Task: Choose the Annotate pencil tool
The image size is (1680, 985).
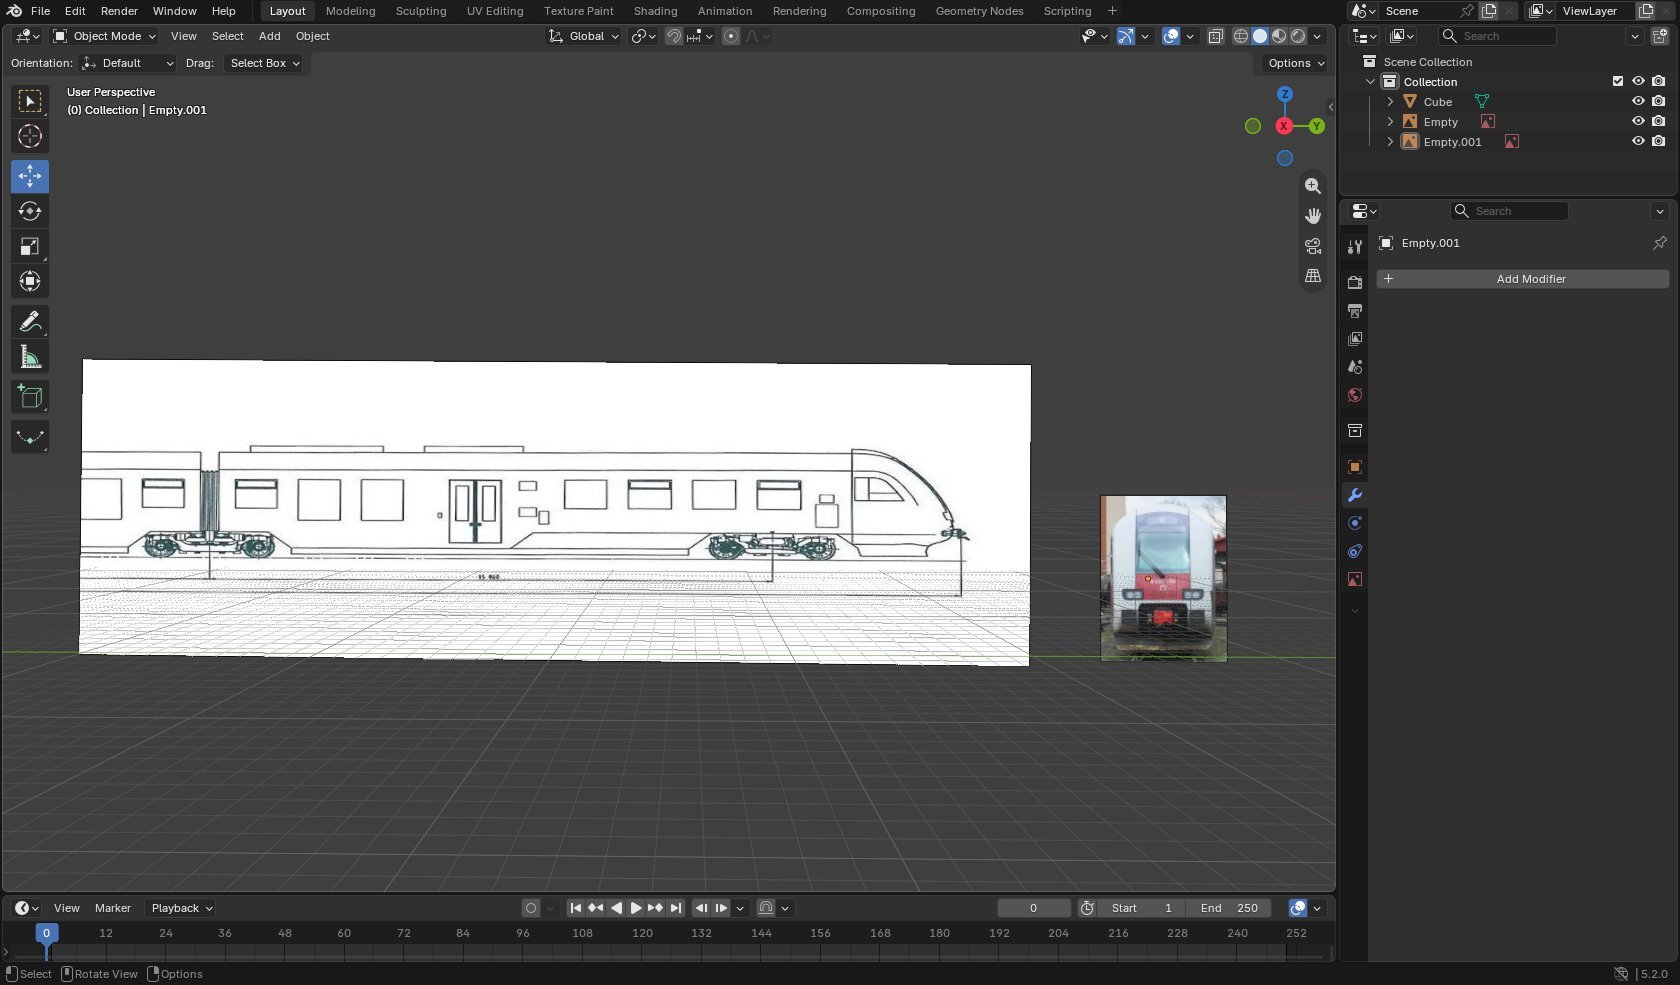Action: (30, 321)
